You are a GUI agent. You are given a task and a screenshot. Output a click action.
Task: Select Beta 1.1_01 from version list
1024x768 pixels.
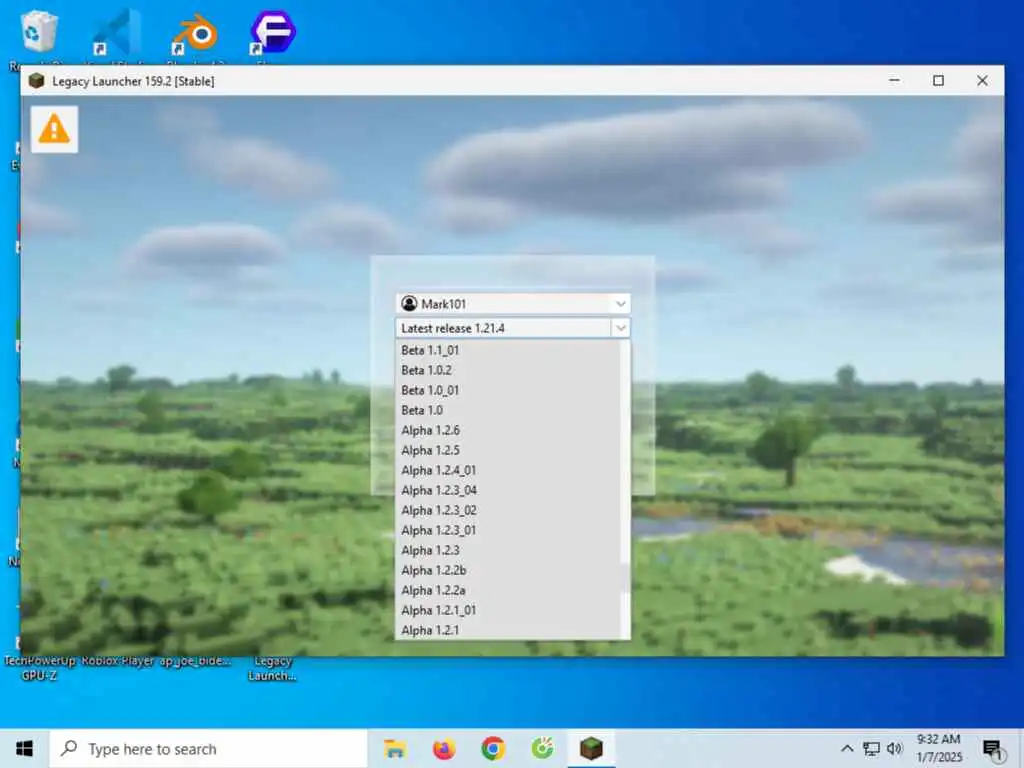coord(507,350)
